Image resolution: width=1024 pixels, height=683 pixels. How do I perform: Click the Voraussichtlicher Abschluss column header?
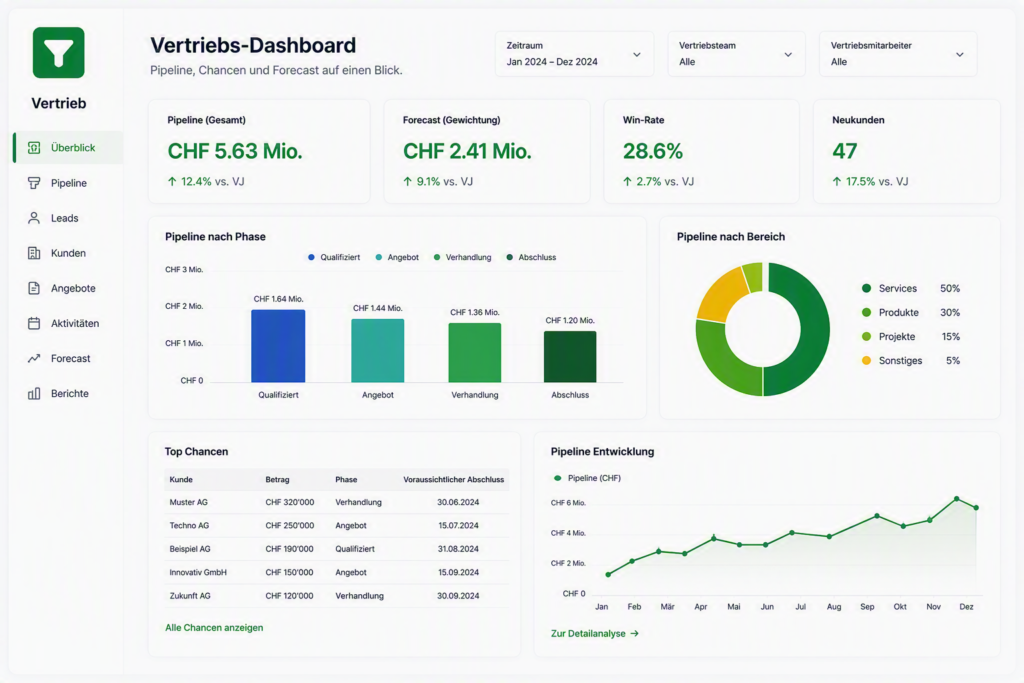pos(453,479)
